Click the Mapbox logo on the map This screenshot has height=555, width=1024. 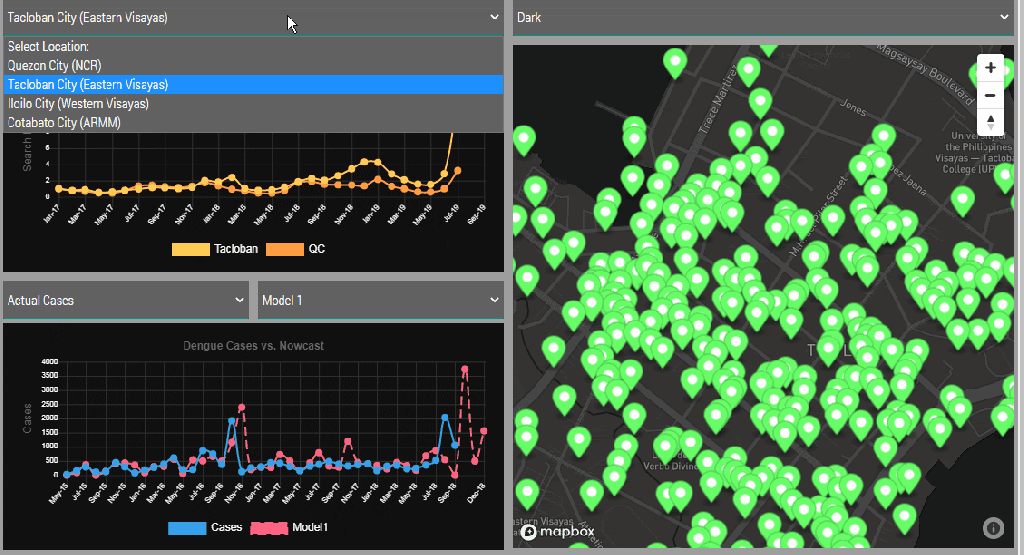tap(558, 532)
